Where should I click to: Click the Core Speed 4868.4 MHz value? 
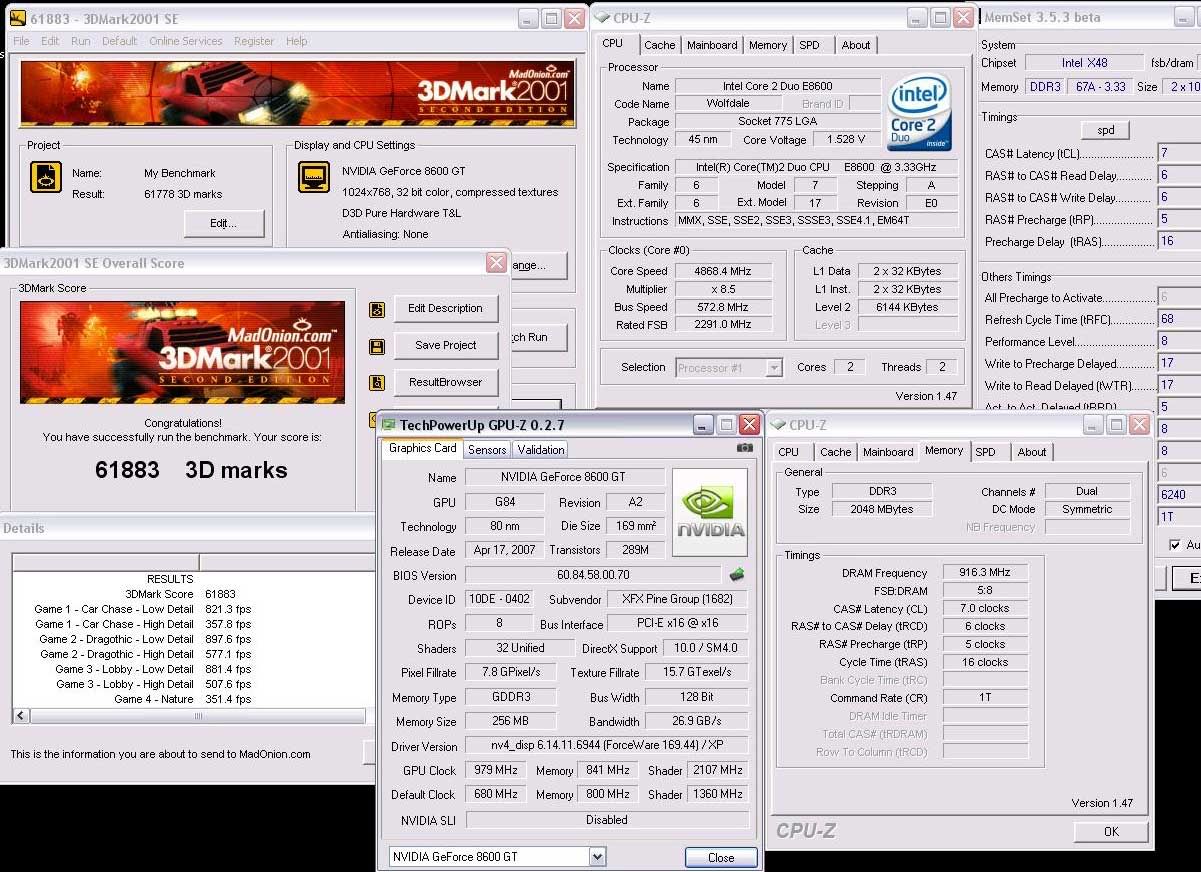click(721, 271)
